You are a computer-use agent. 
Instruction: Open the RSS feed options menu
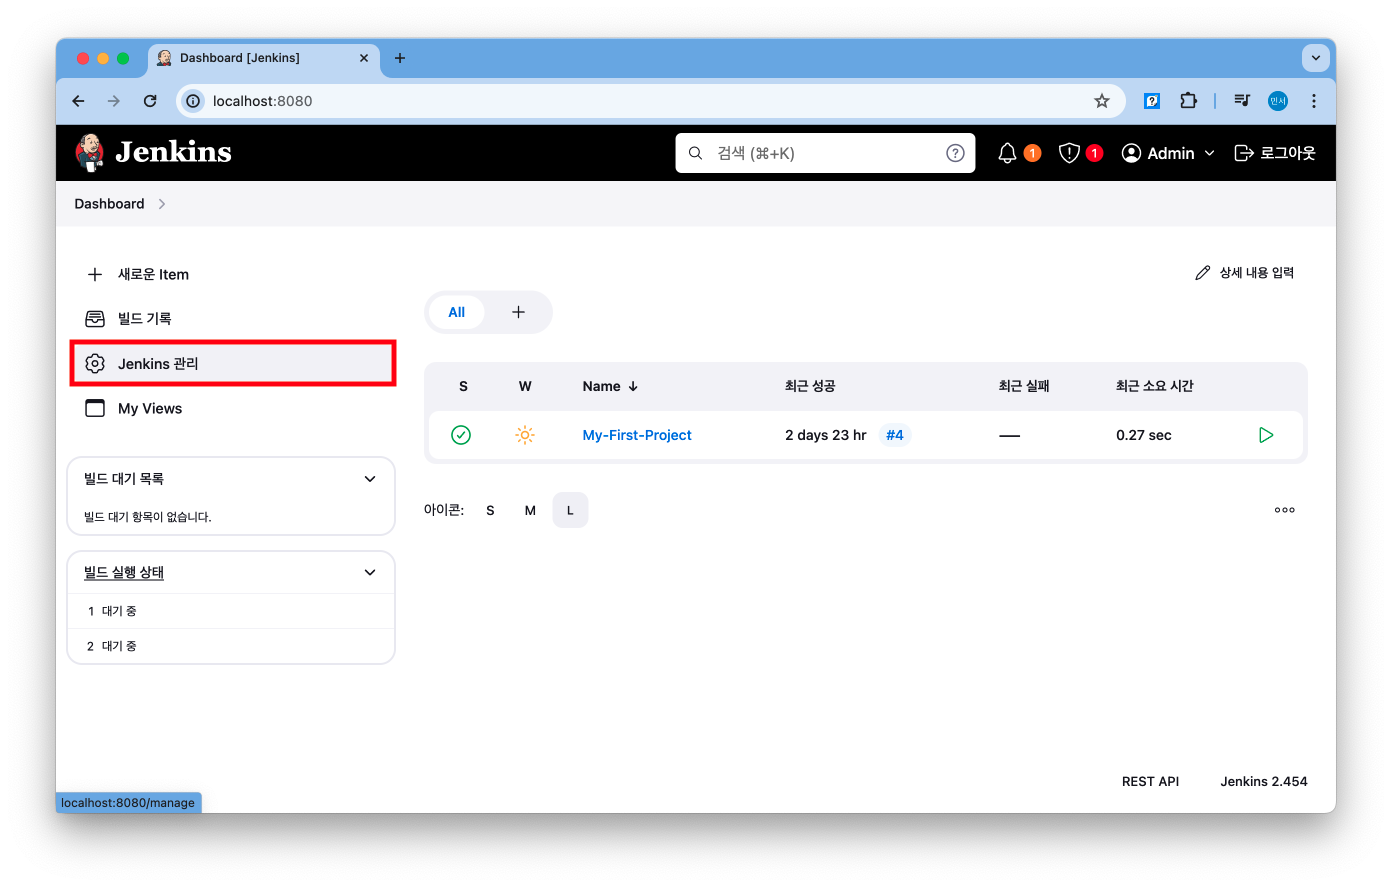pos(1285,510)
